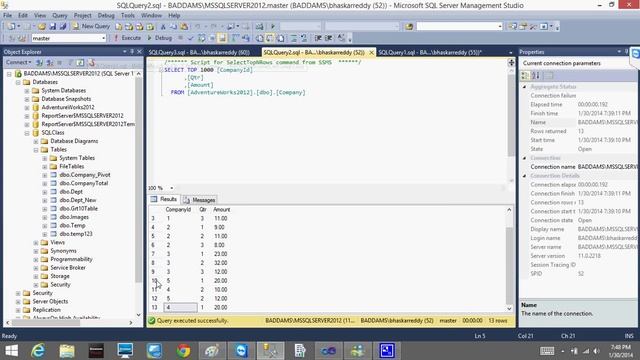The image size is (640, 360).
Task: Open Google Chrome from the taskbar
Action: point(184,350)
